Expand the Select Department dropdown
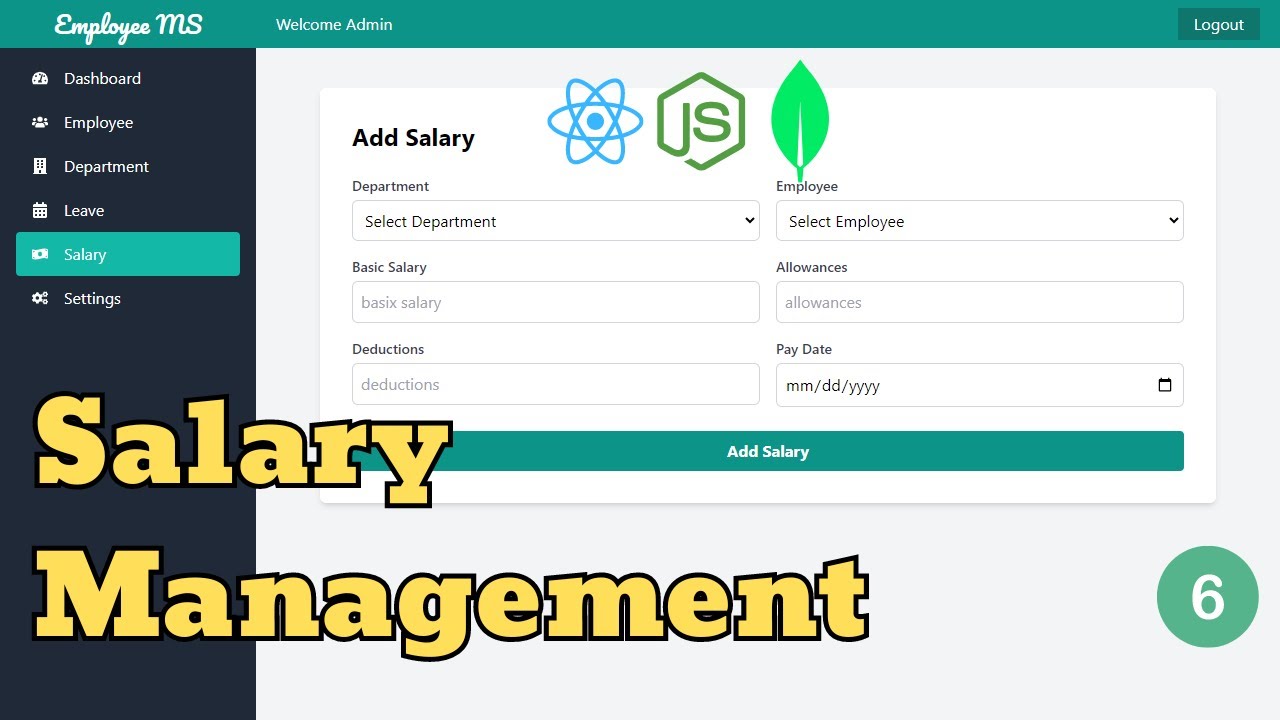This screenshot has height=720, width=1280. point(556,221)
